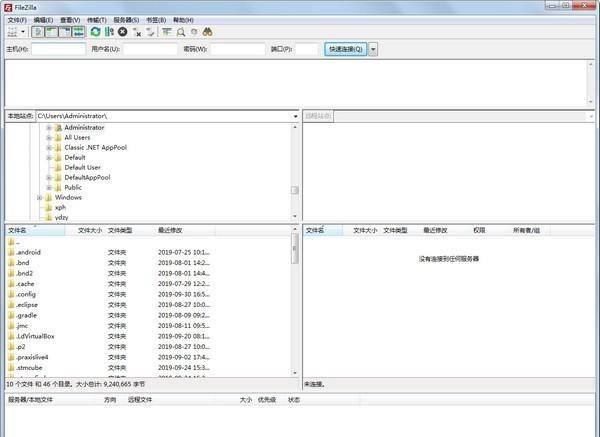Click the local file list scroll-down arrow

point(295,373)
